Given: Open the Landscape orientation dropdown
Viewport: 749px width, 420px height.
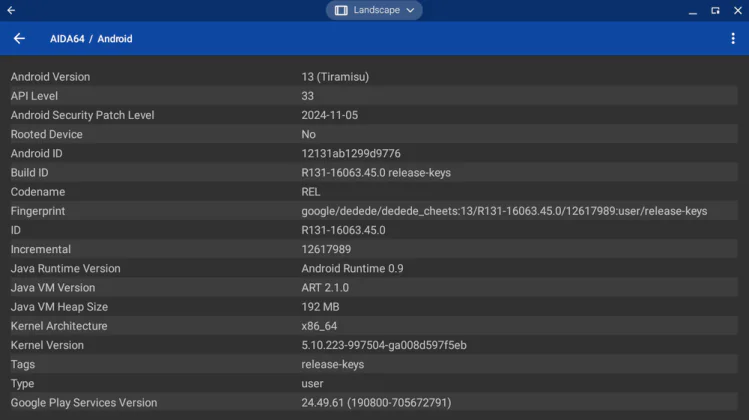Looking at the screenshot, I should [374, 10].
